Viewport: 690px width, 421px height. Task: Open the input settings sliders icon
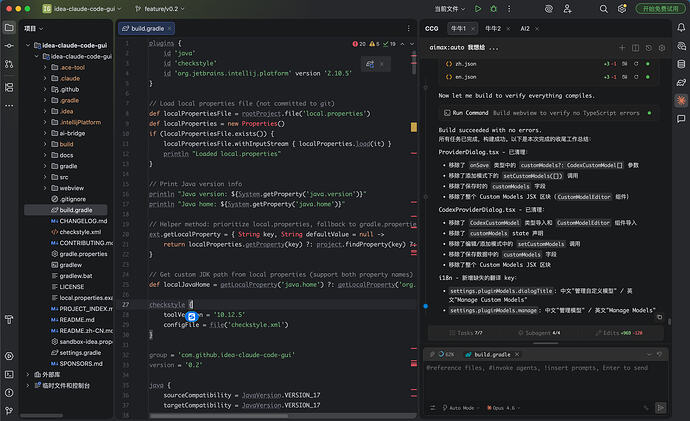coord(433,408)
